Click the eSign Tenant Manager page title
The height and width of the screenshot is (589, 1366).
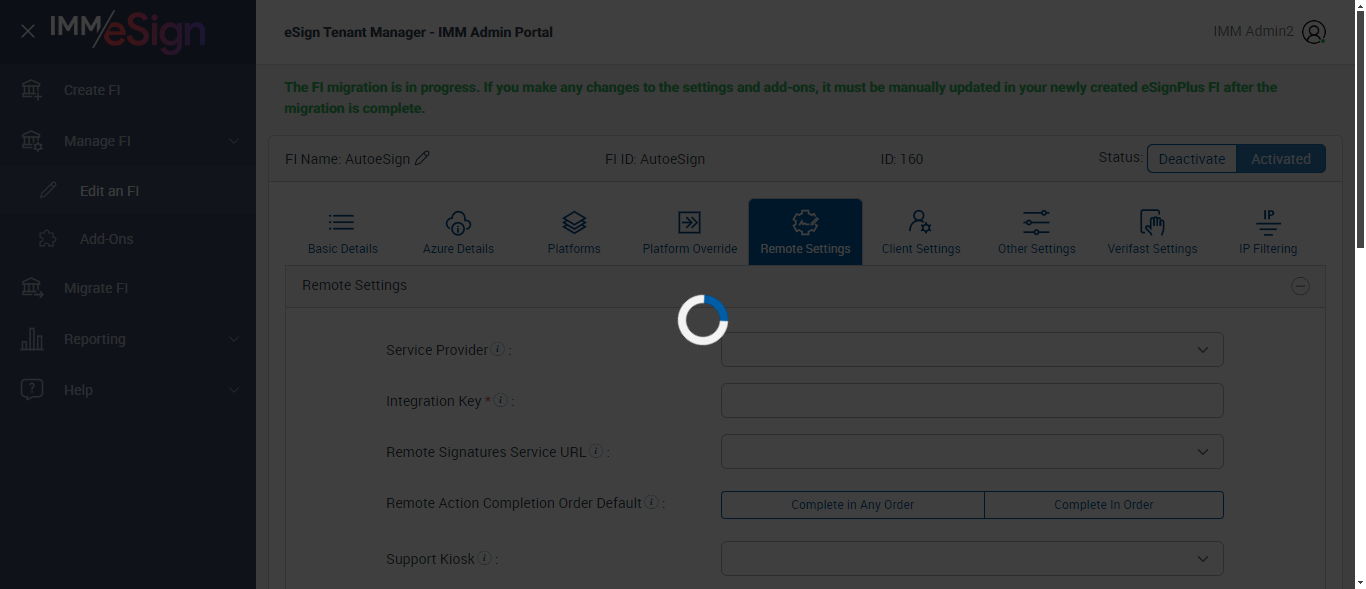tap(418, 32)
